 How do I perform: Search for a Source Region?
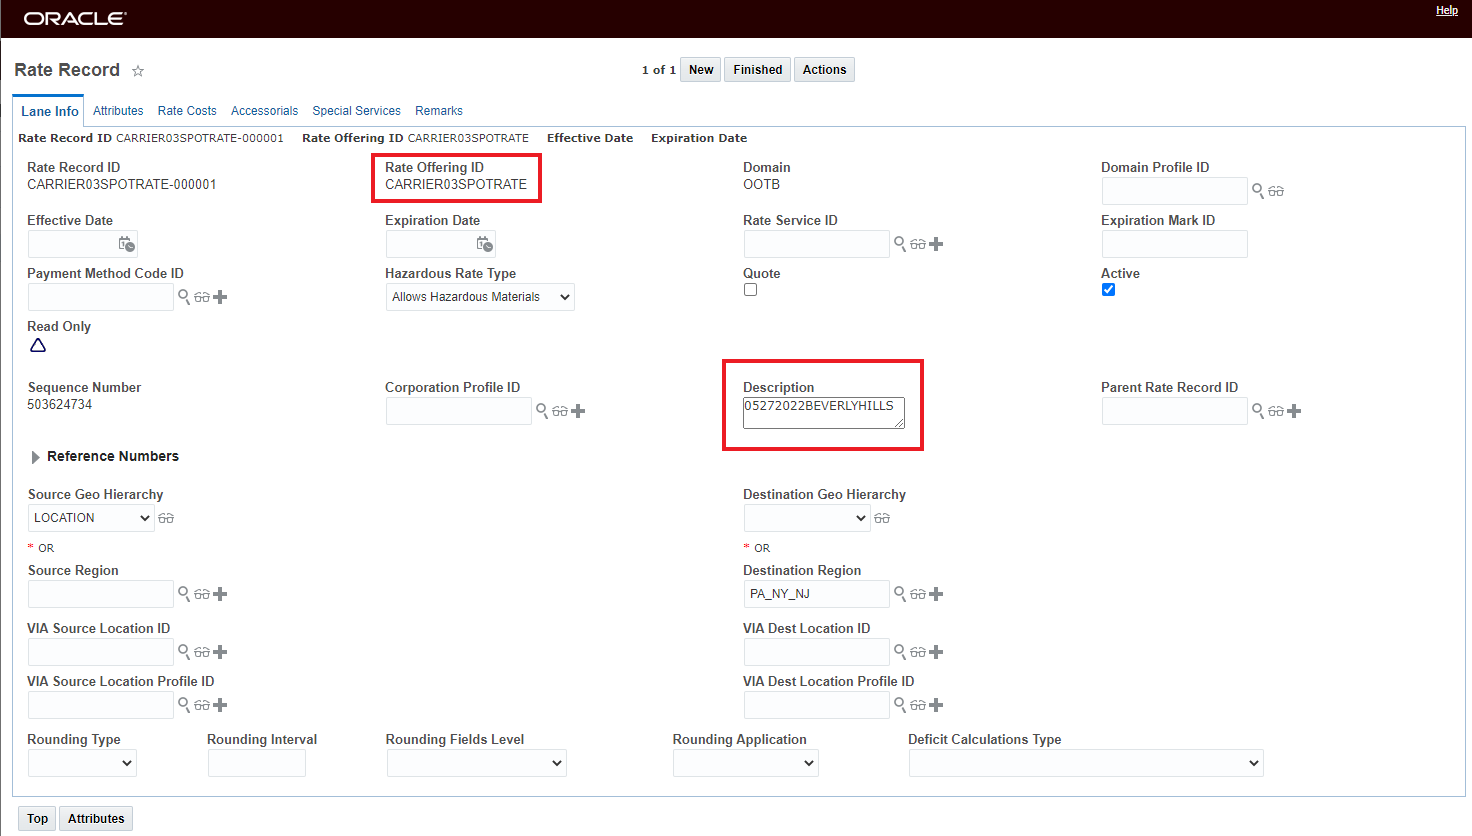(x=184, y=593)
